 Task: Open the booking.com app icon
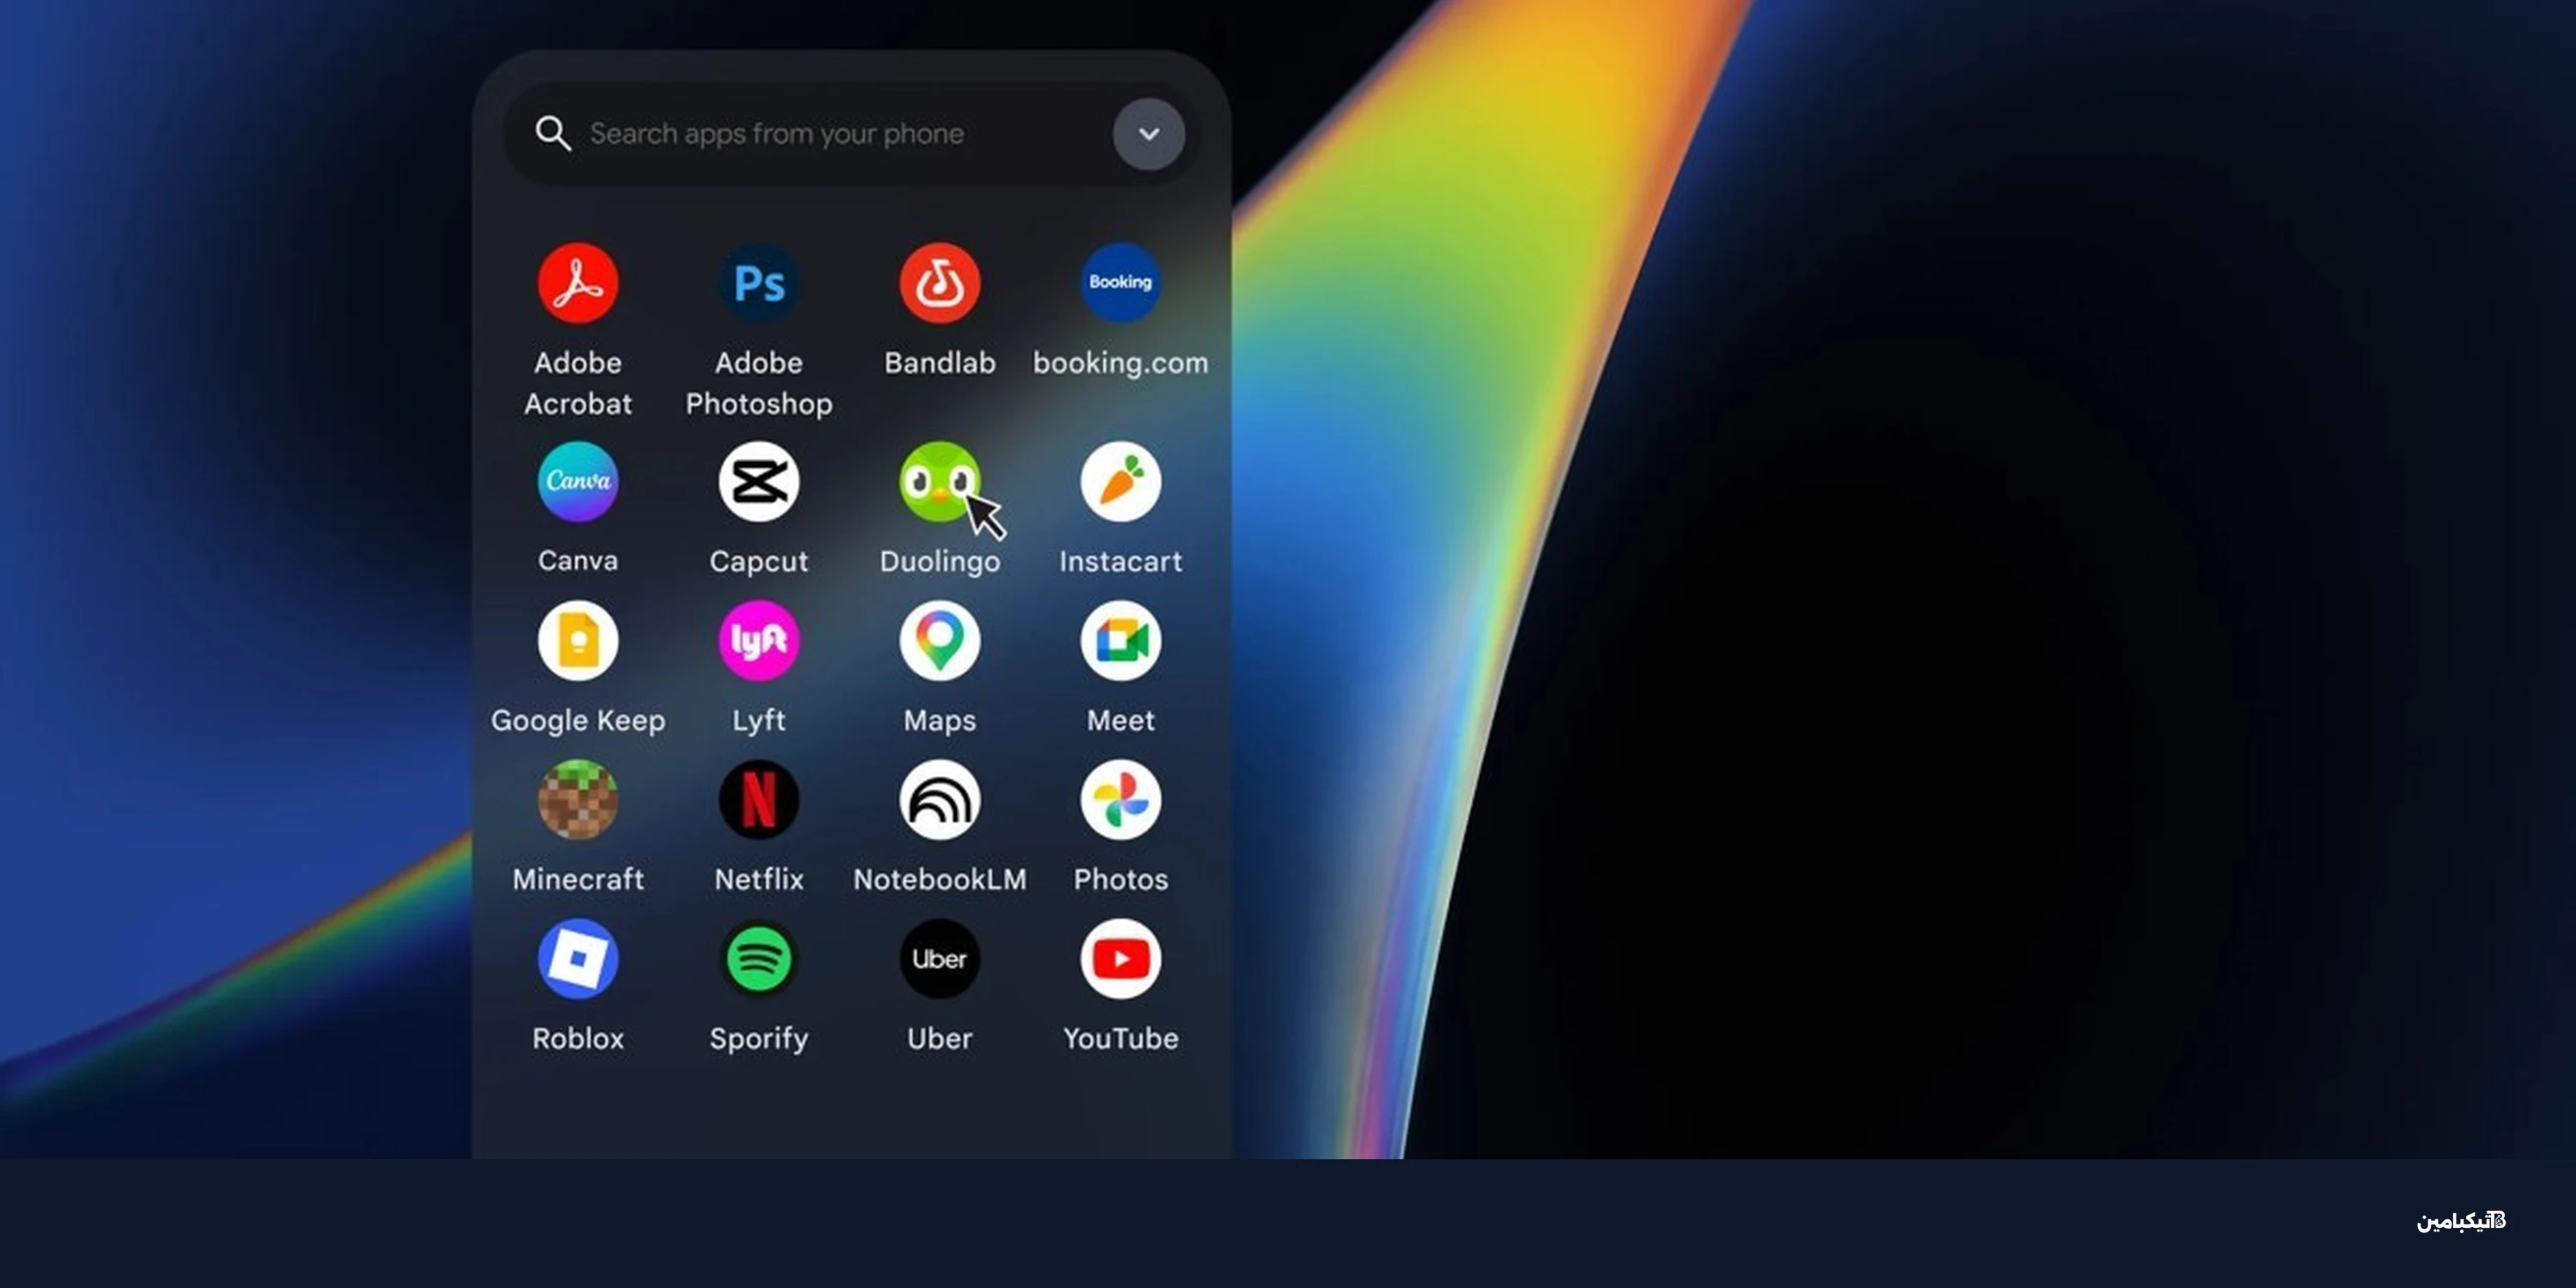pyautogui.click(x=1120, y=283)
